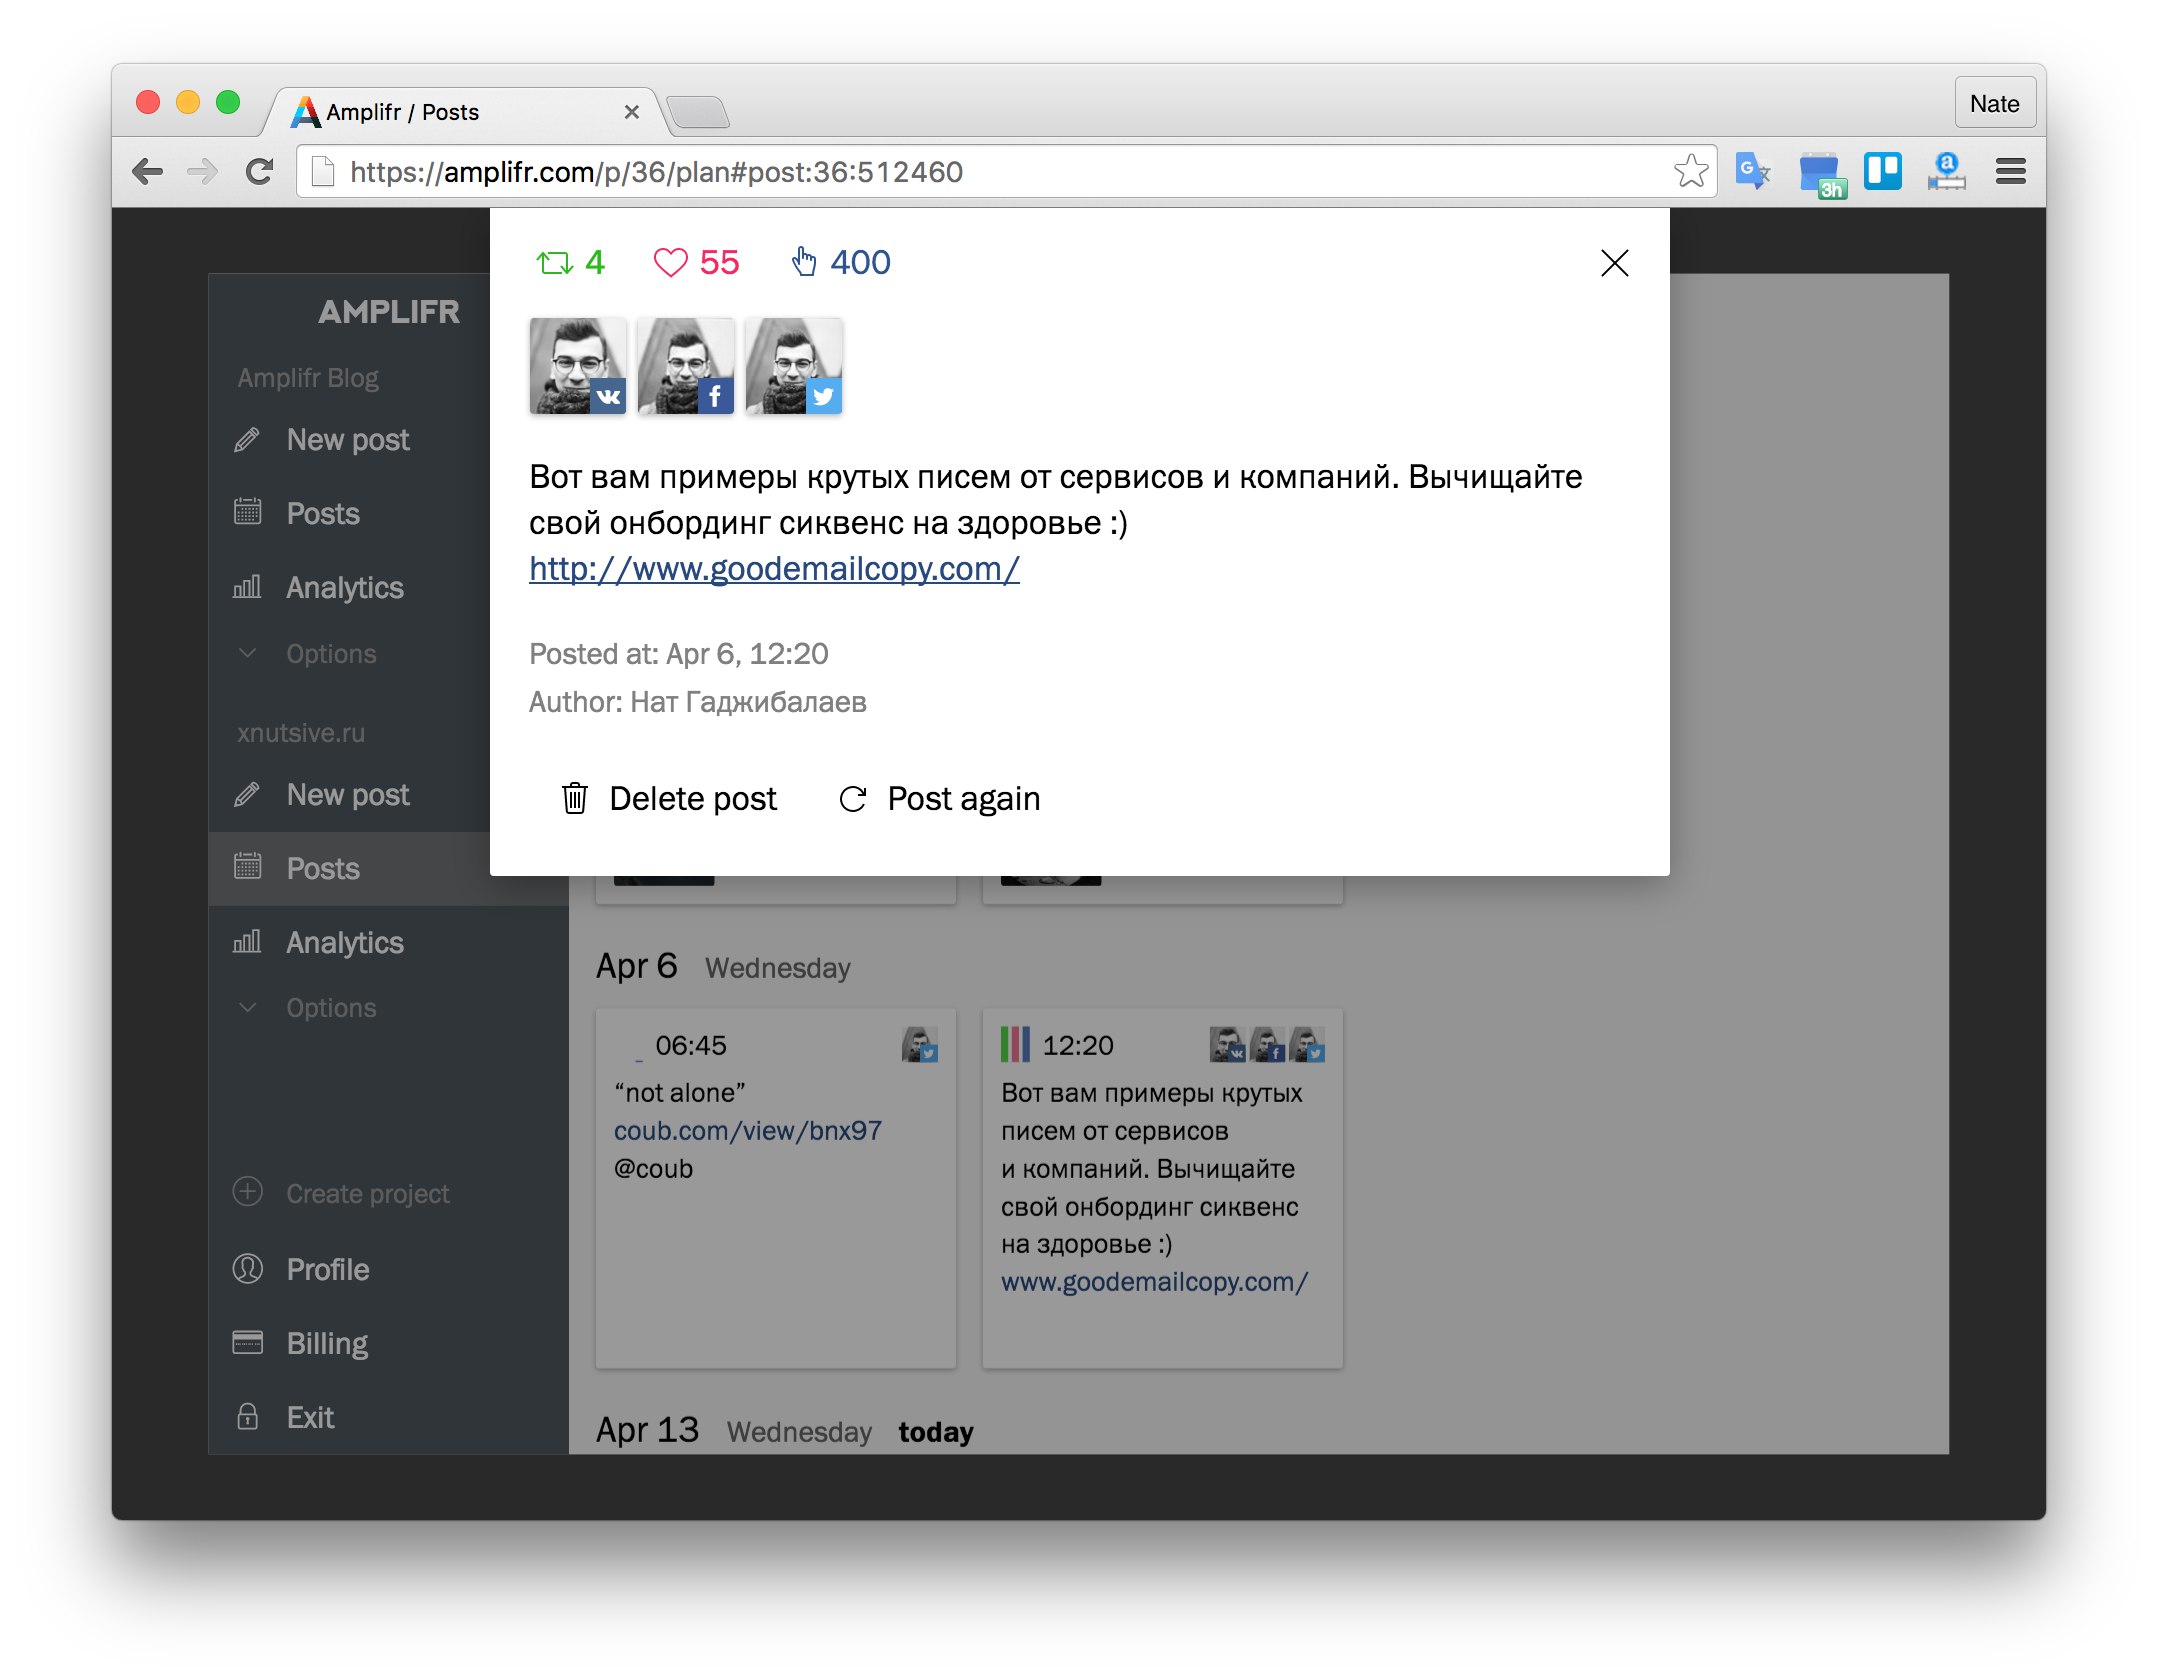This screenshot has height=1680, width=2158.
Task: Click the Author: Нат Гаджибалаев text
Action: (698, 702)
